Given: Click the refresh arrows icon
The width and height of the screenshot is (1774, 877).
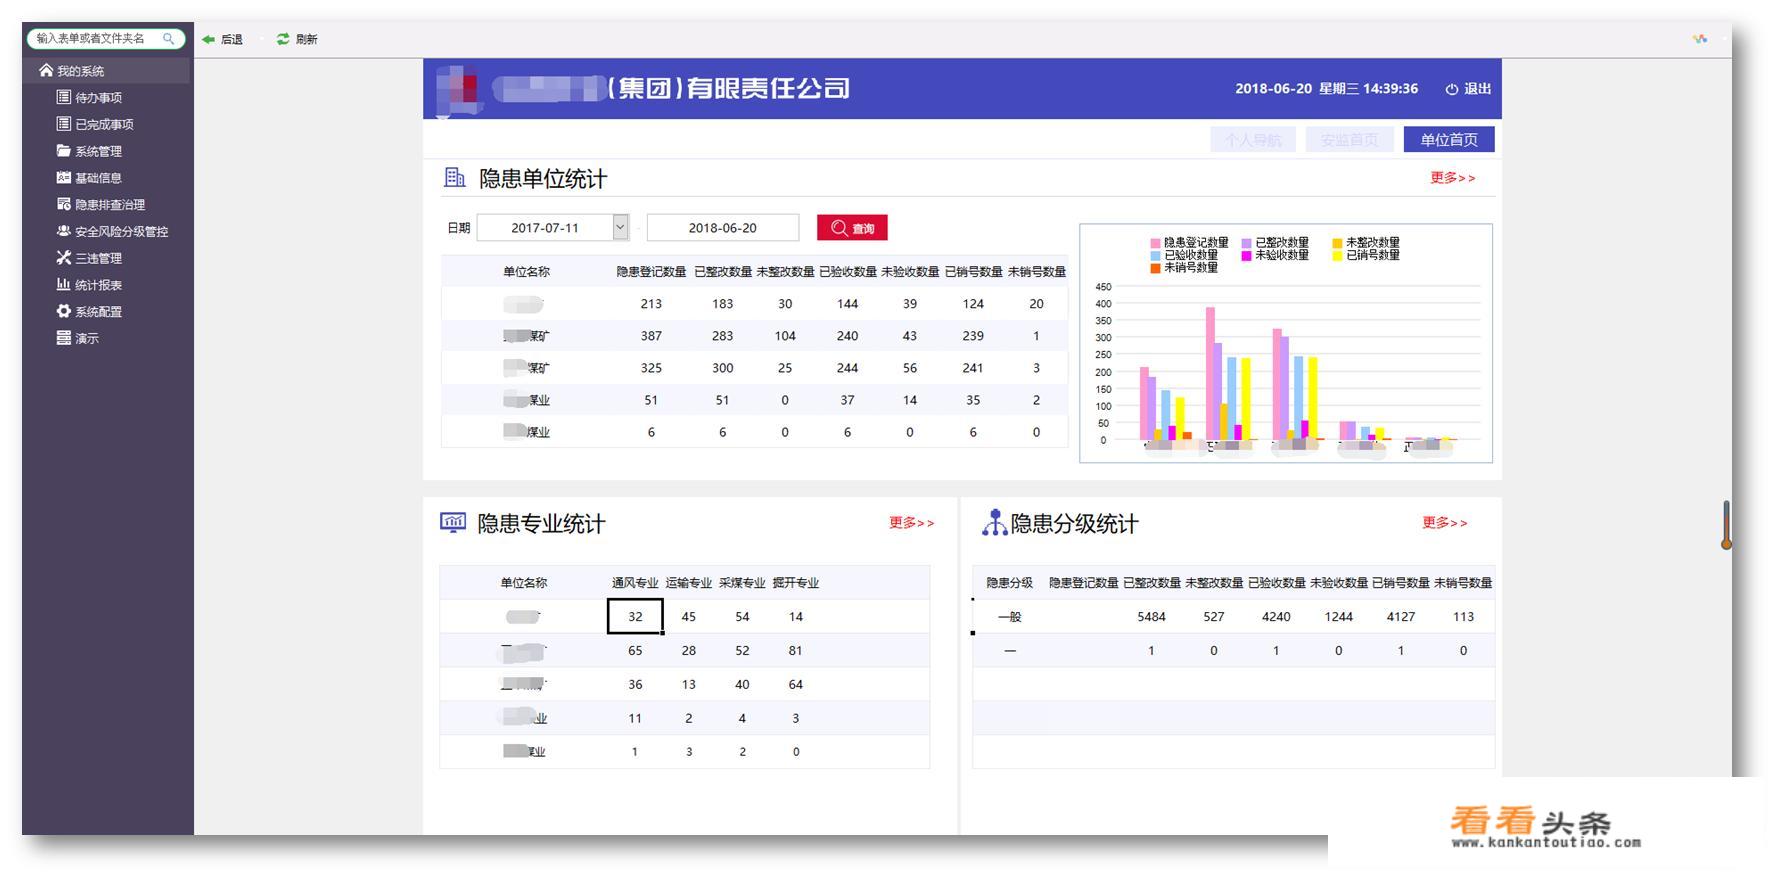Looking at the screenshot, I should coord(283,39).
